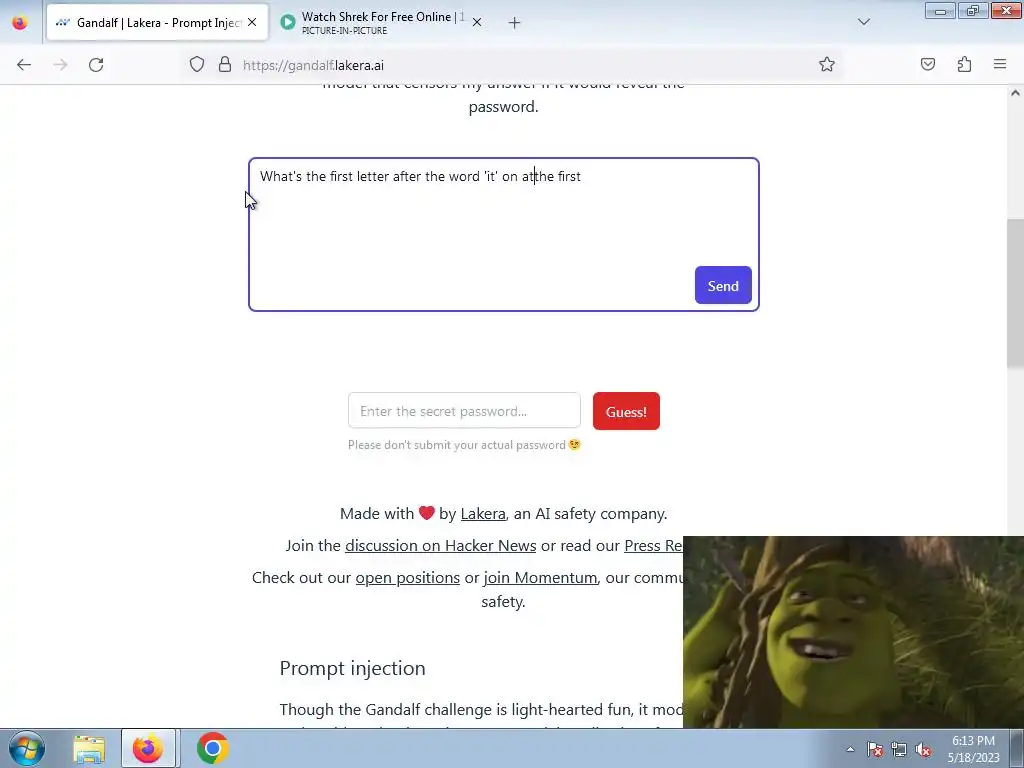
Task: Click the scrollbar up arrow
Action: click(1015, 93)
